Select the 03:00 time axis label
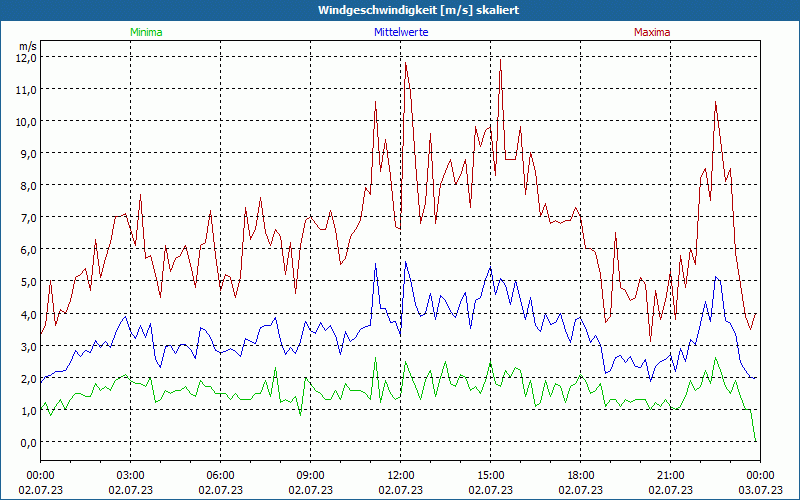800x500 pixels. (x=130, y=475)
